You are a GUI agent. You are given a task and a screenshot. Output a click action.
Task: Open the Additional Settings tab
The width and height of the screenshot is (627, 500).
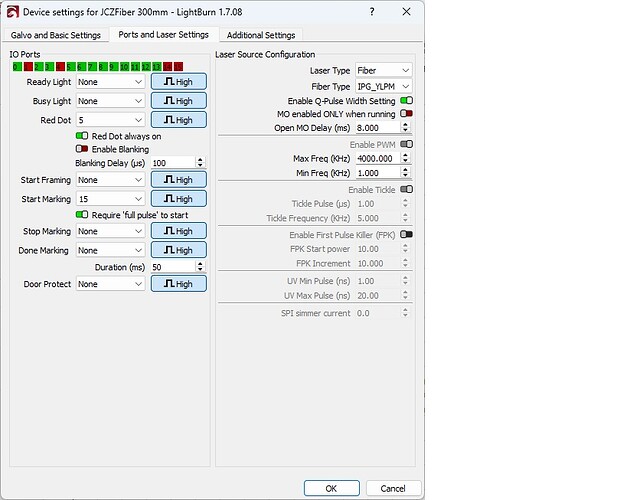pos(261,35)
